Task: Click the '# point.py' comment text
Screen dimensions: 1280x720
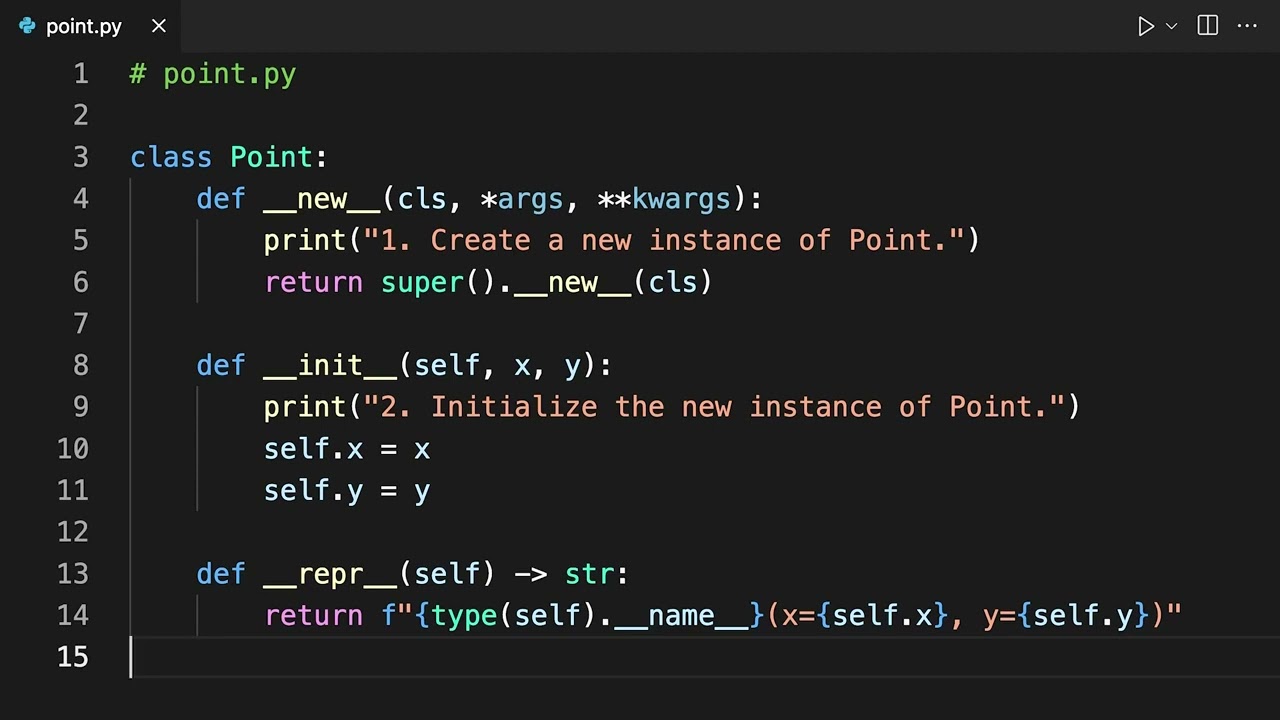Action: tap(213, 74)
